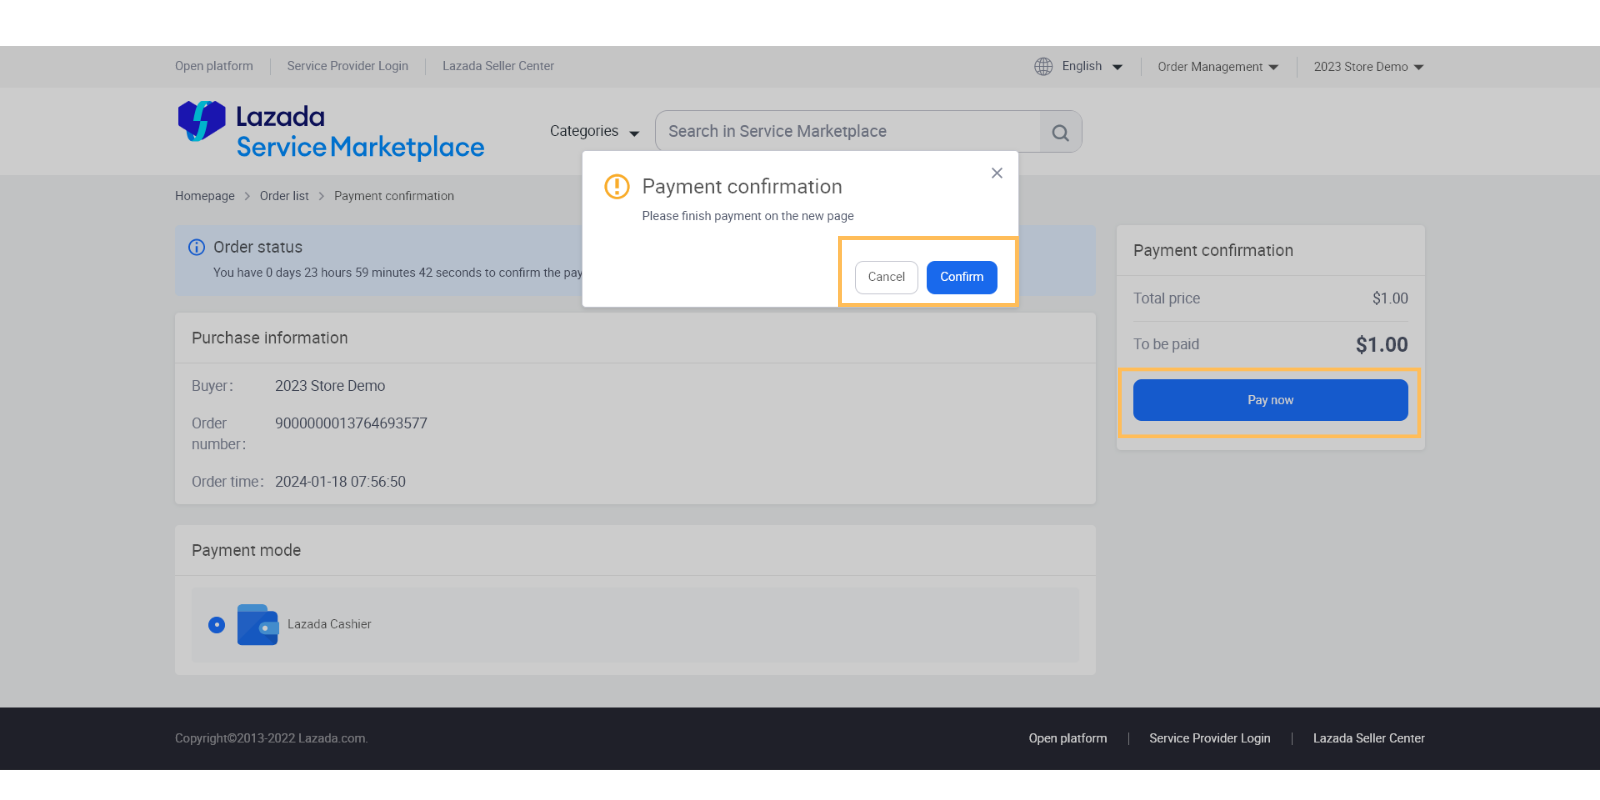
Task: Open the Open platform link in top bar
Action: pos(214,66)
